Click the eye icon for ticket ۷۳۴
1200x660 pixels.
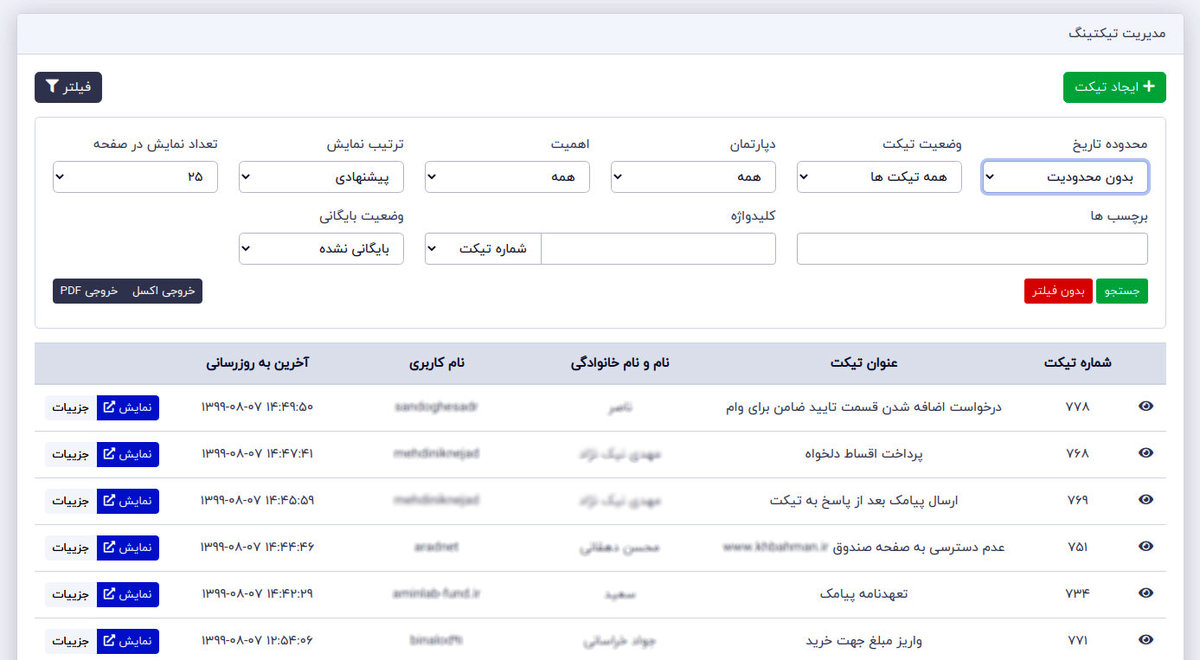(1146, 593)
